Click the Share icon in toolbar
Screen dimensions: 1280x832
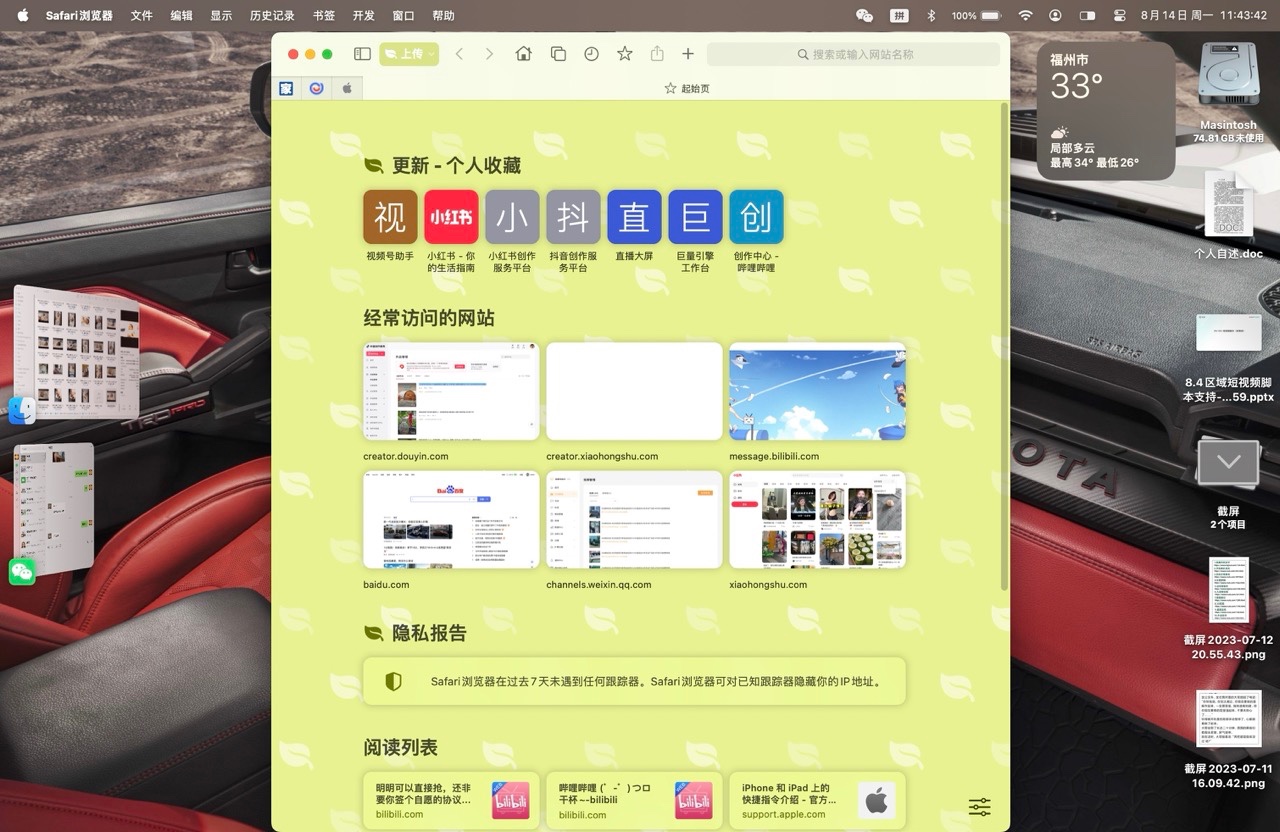(x=657, y=54)
